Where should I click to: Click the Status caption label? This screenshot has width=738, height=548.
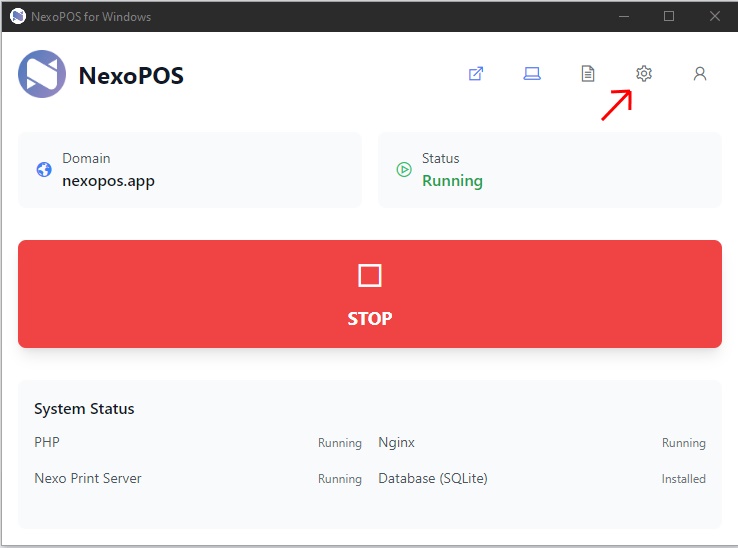click(441, 158)
